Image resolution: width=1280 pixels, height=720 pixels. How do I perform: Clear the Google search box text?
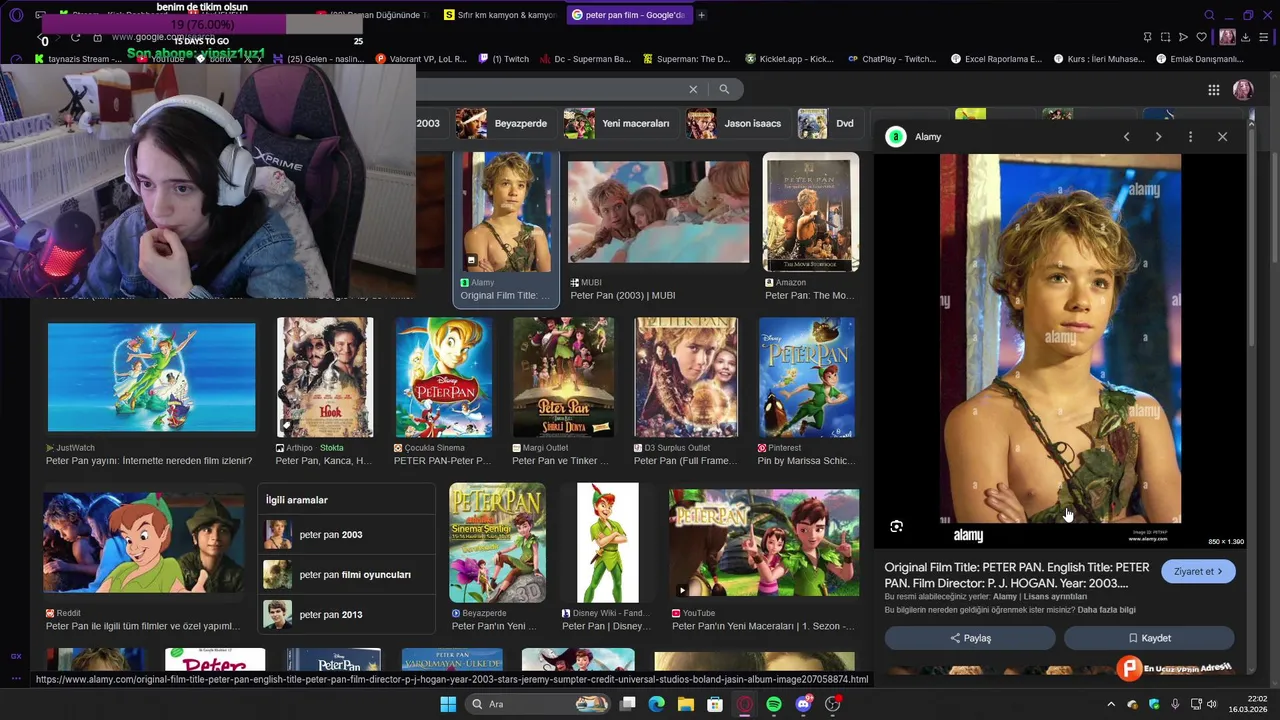click(x=693, y=89)
